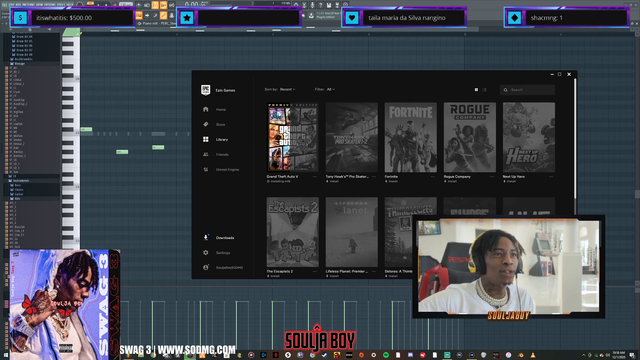Toggle the orange pattern/song mode switch in FL Studio

coord(90,3)
